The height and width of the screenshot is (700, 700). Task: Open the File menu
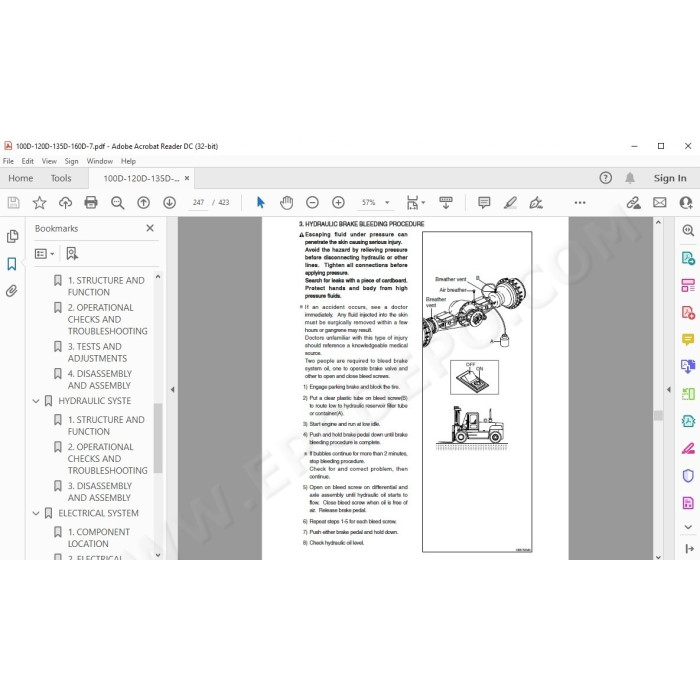click(x=8, y=161)
